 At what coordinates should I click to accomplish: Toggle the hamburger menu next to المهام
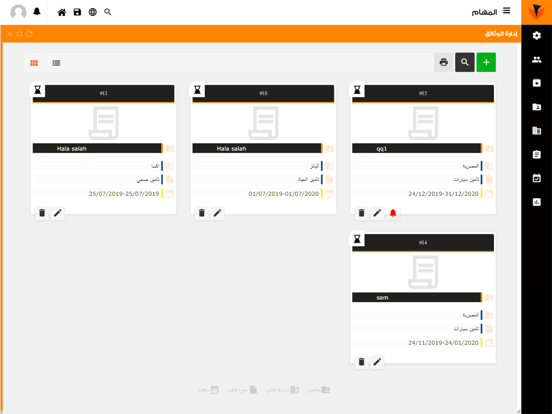click(x=507, y=11)
